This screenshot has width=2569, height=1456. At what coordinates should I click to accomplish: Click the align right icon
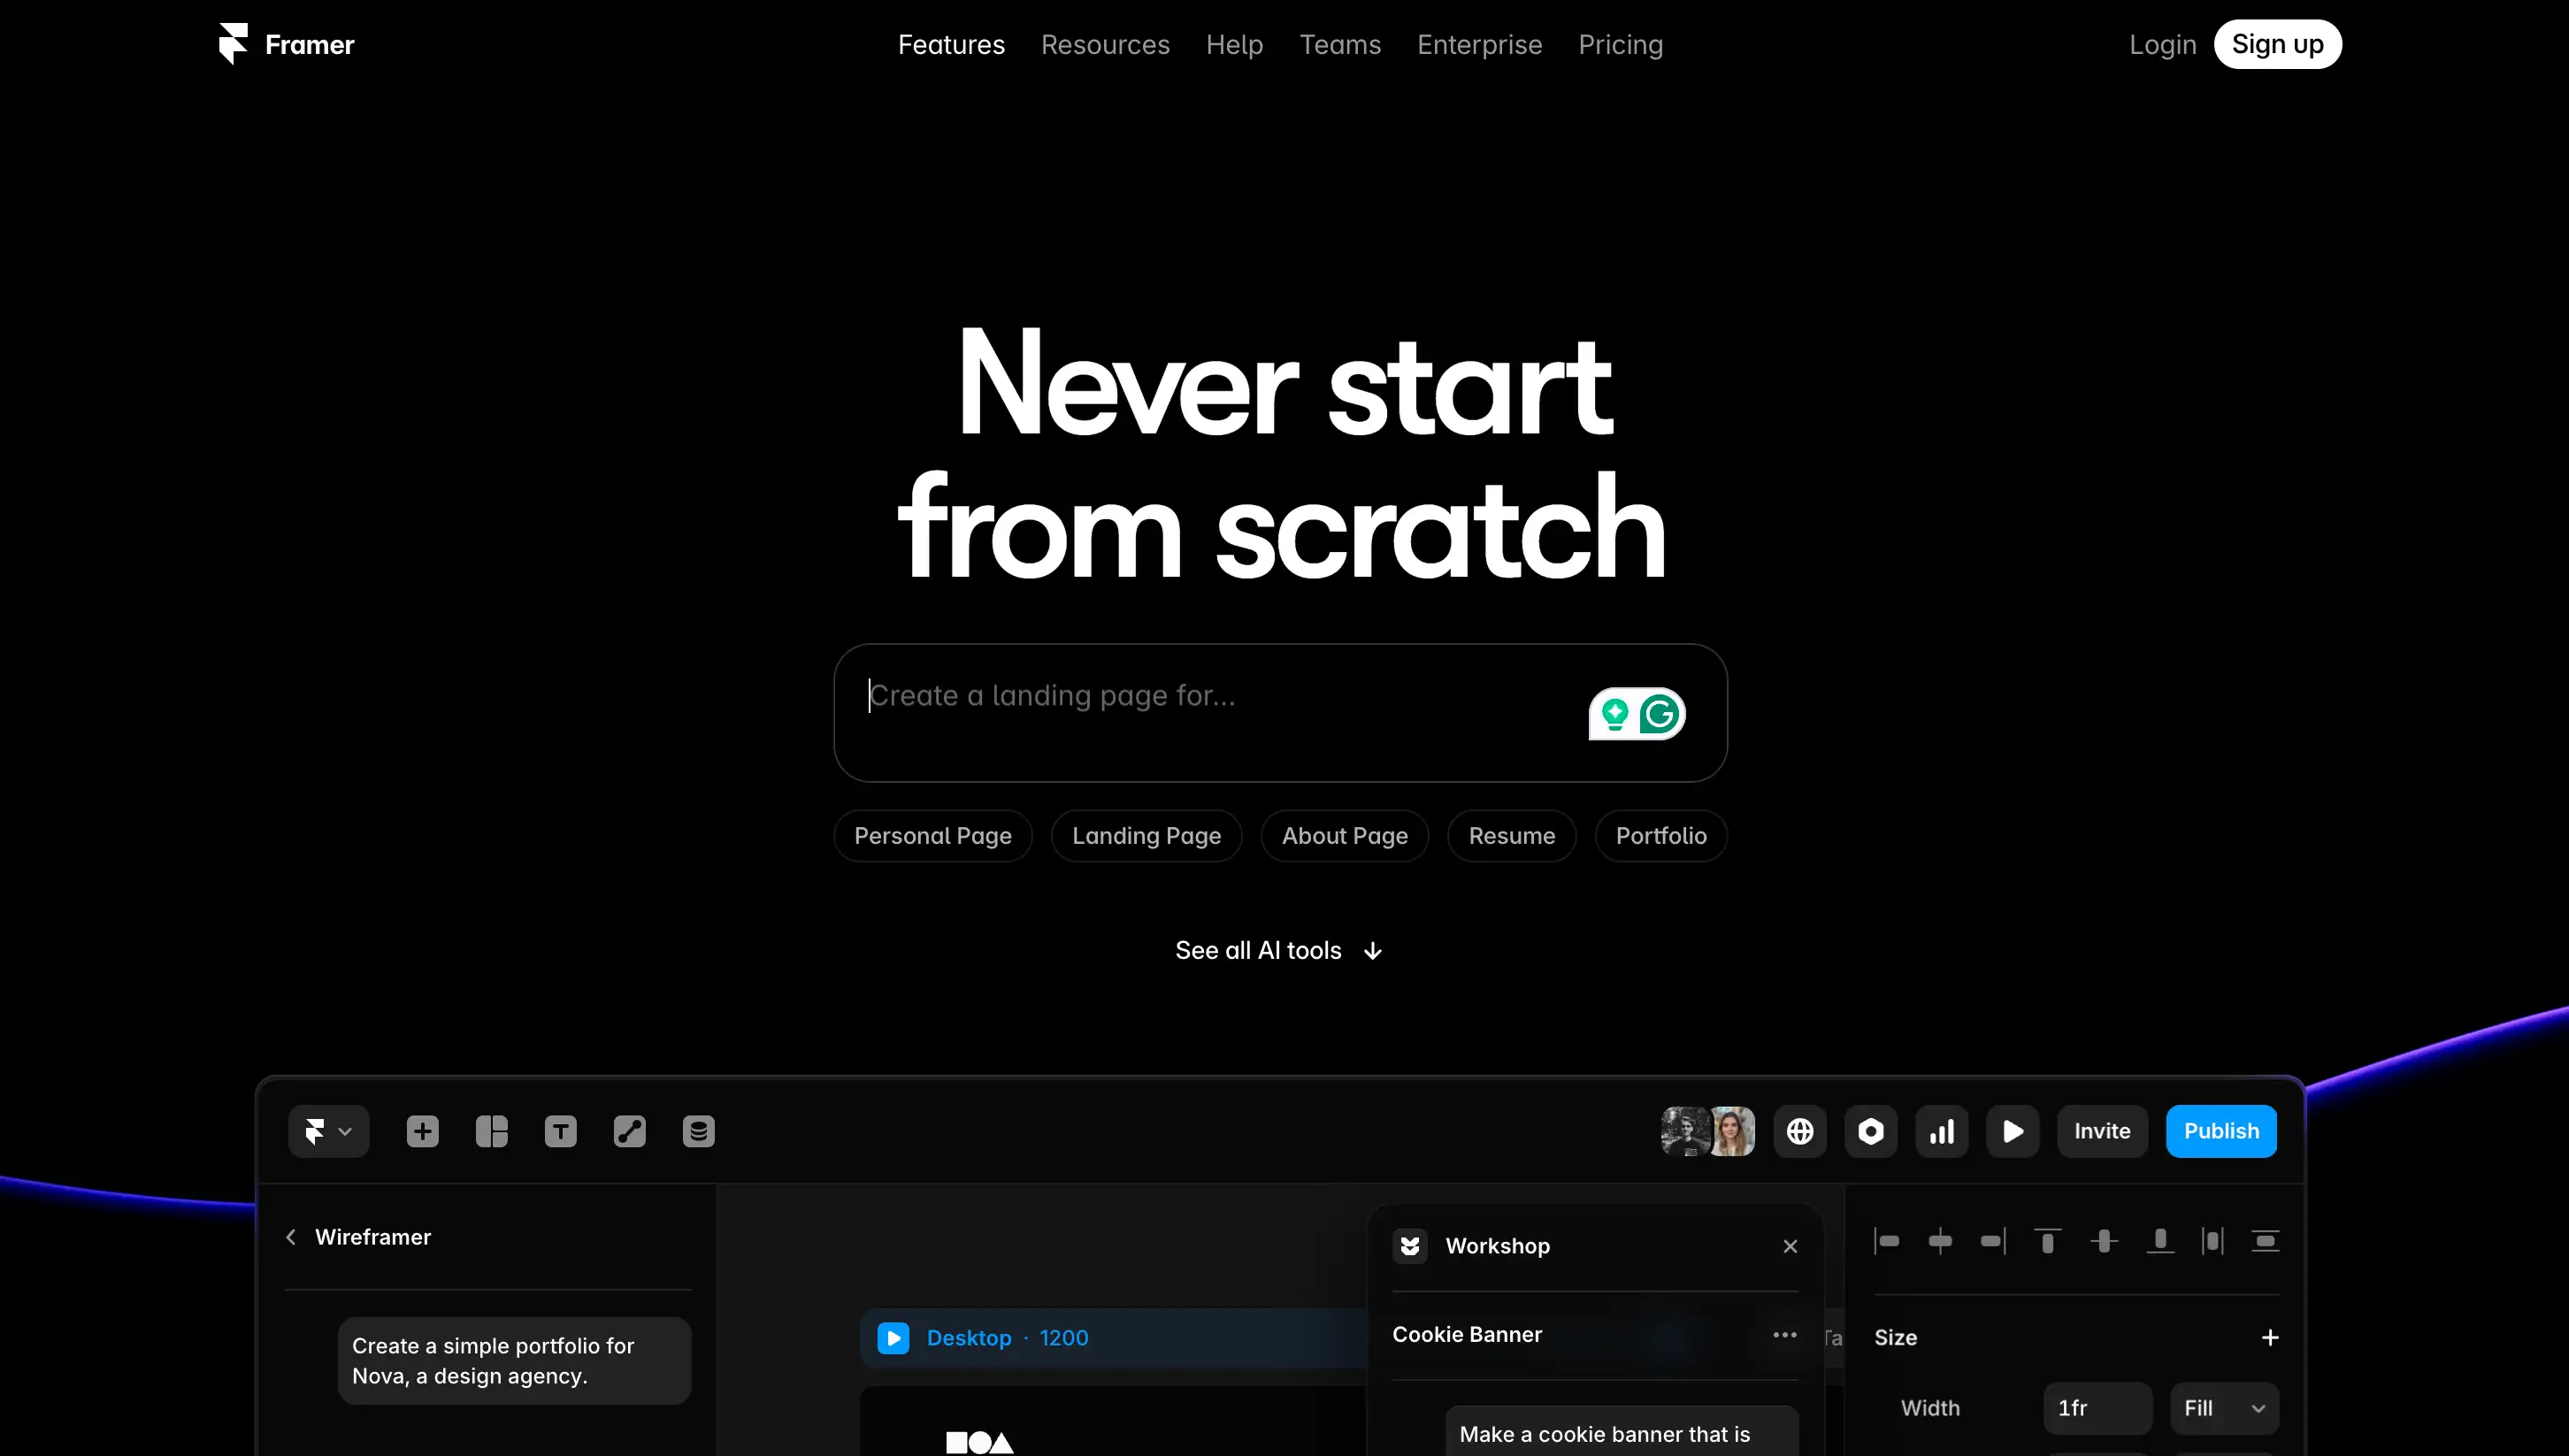[1992, 1241]
